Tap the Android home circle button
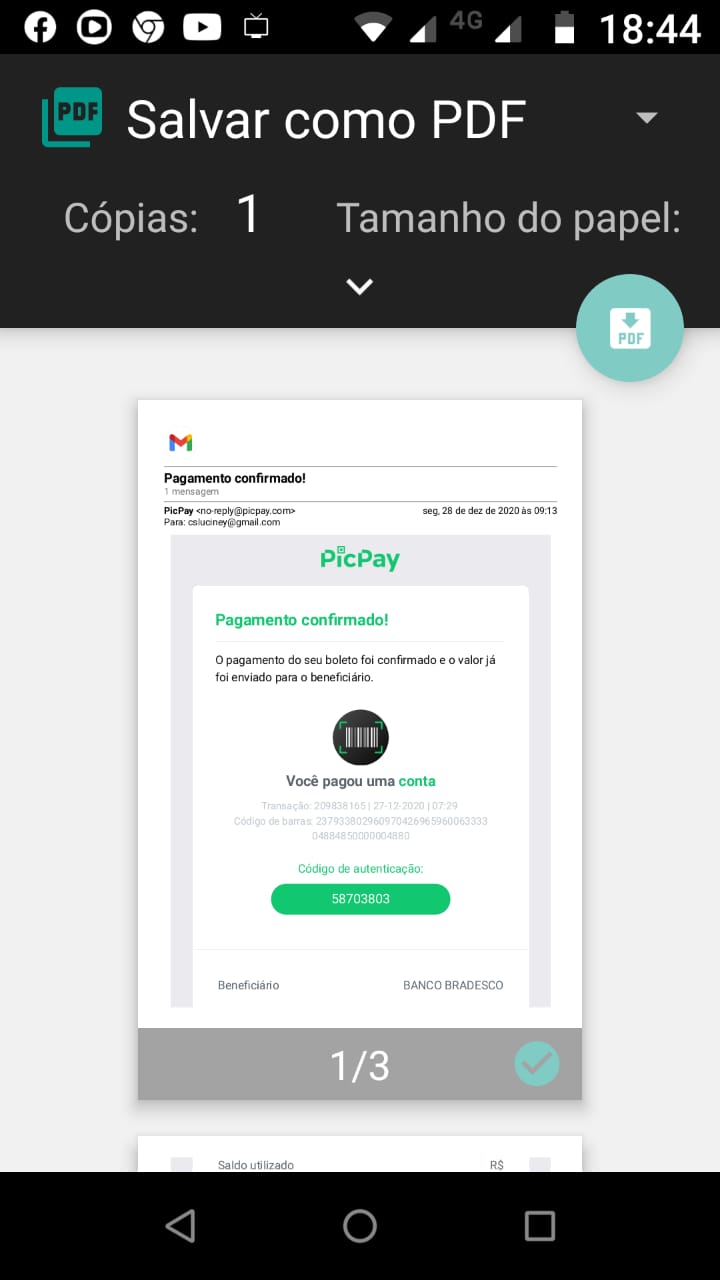The height and width of the screenshot is (1280, 720). click(x=360, y=1226)
